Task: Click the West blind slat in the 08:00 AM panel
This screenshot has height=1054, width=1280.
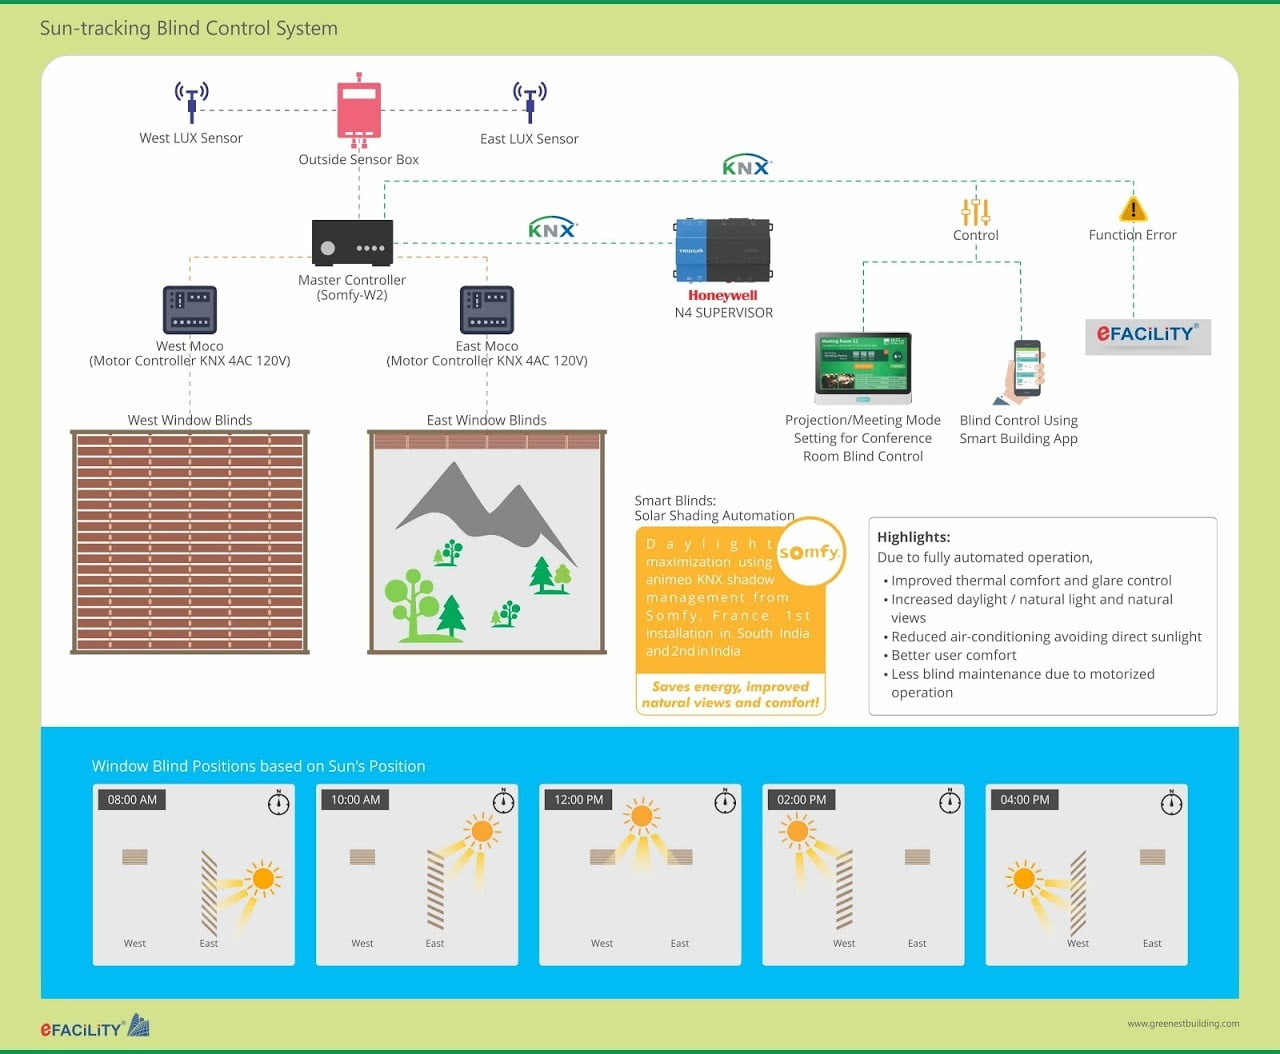Action: point(134,857)
